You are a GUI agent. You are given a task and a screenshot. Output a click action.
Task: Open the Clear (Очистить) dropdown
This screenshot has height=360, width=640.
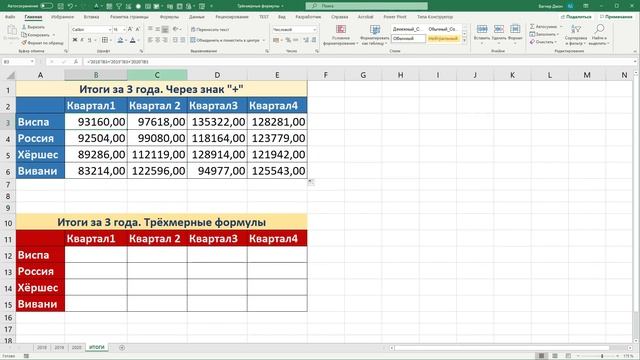tap(542, 42)
